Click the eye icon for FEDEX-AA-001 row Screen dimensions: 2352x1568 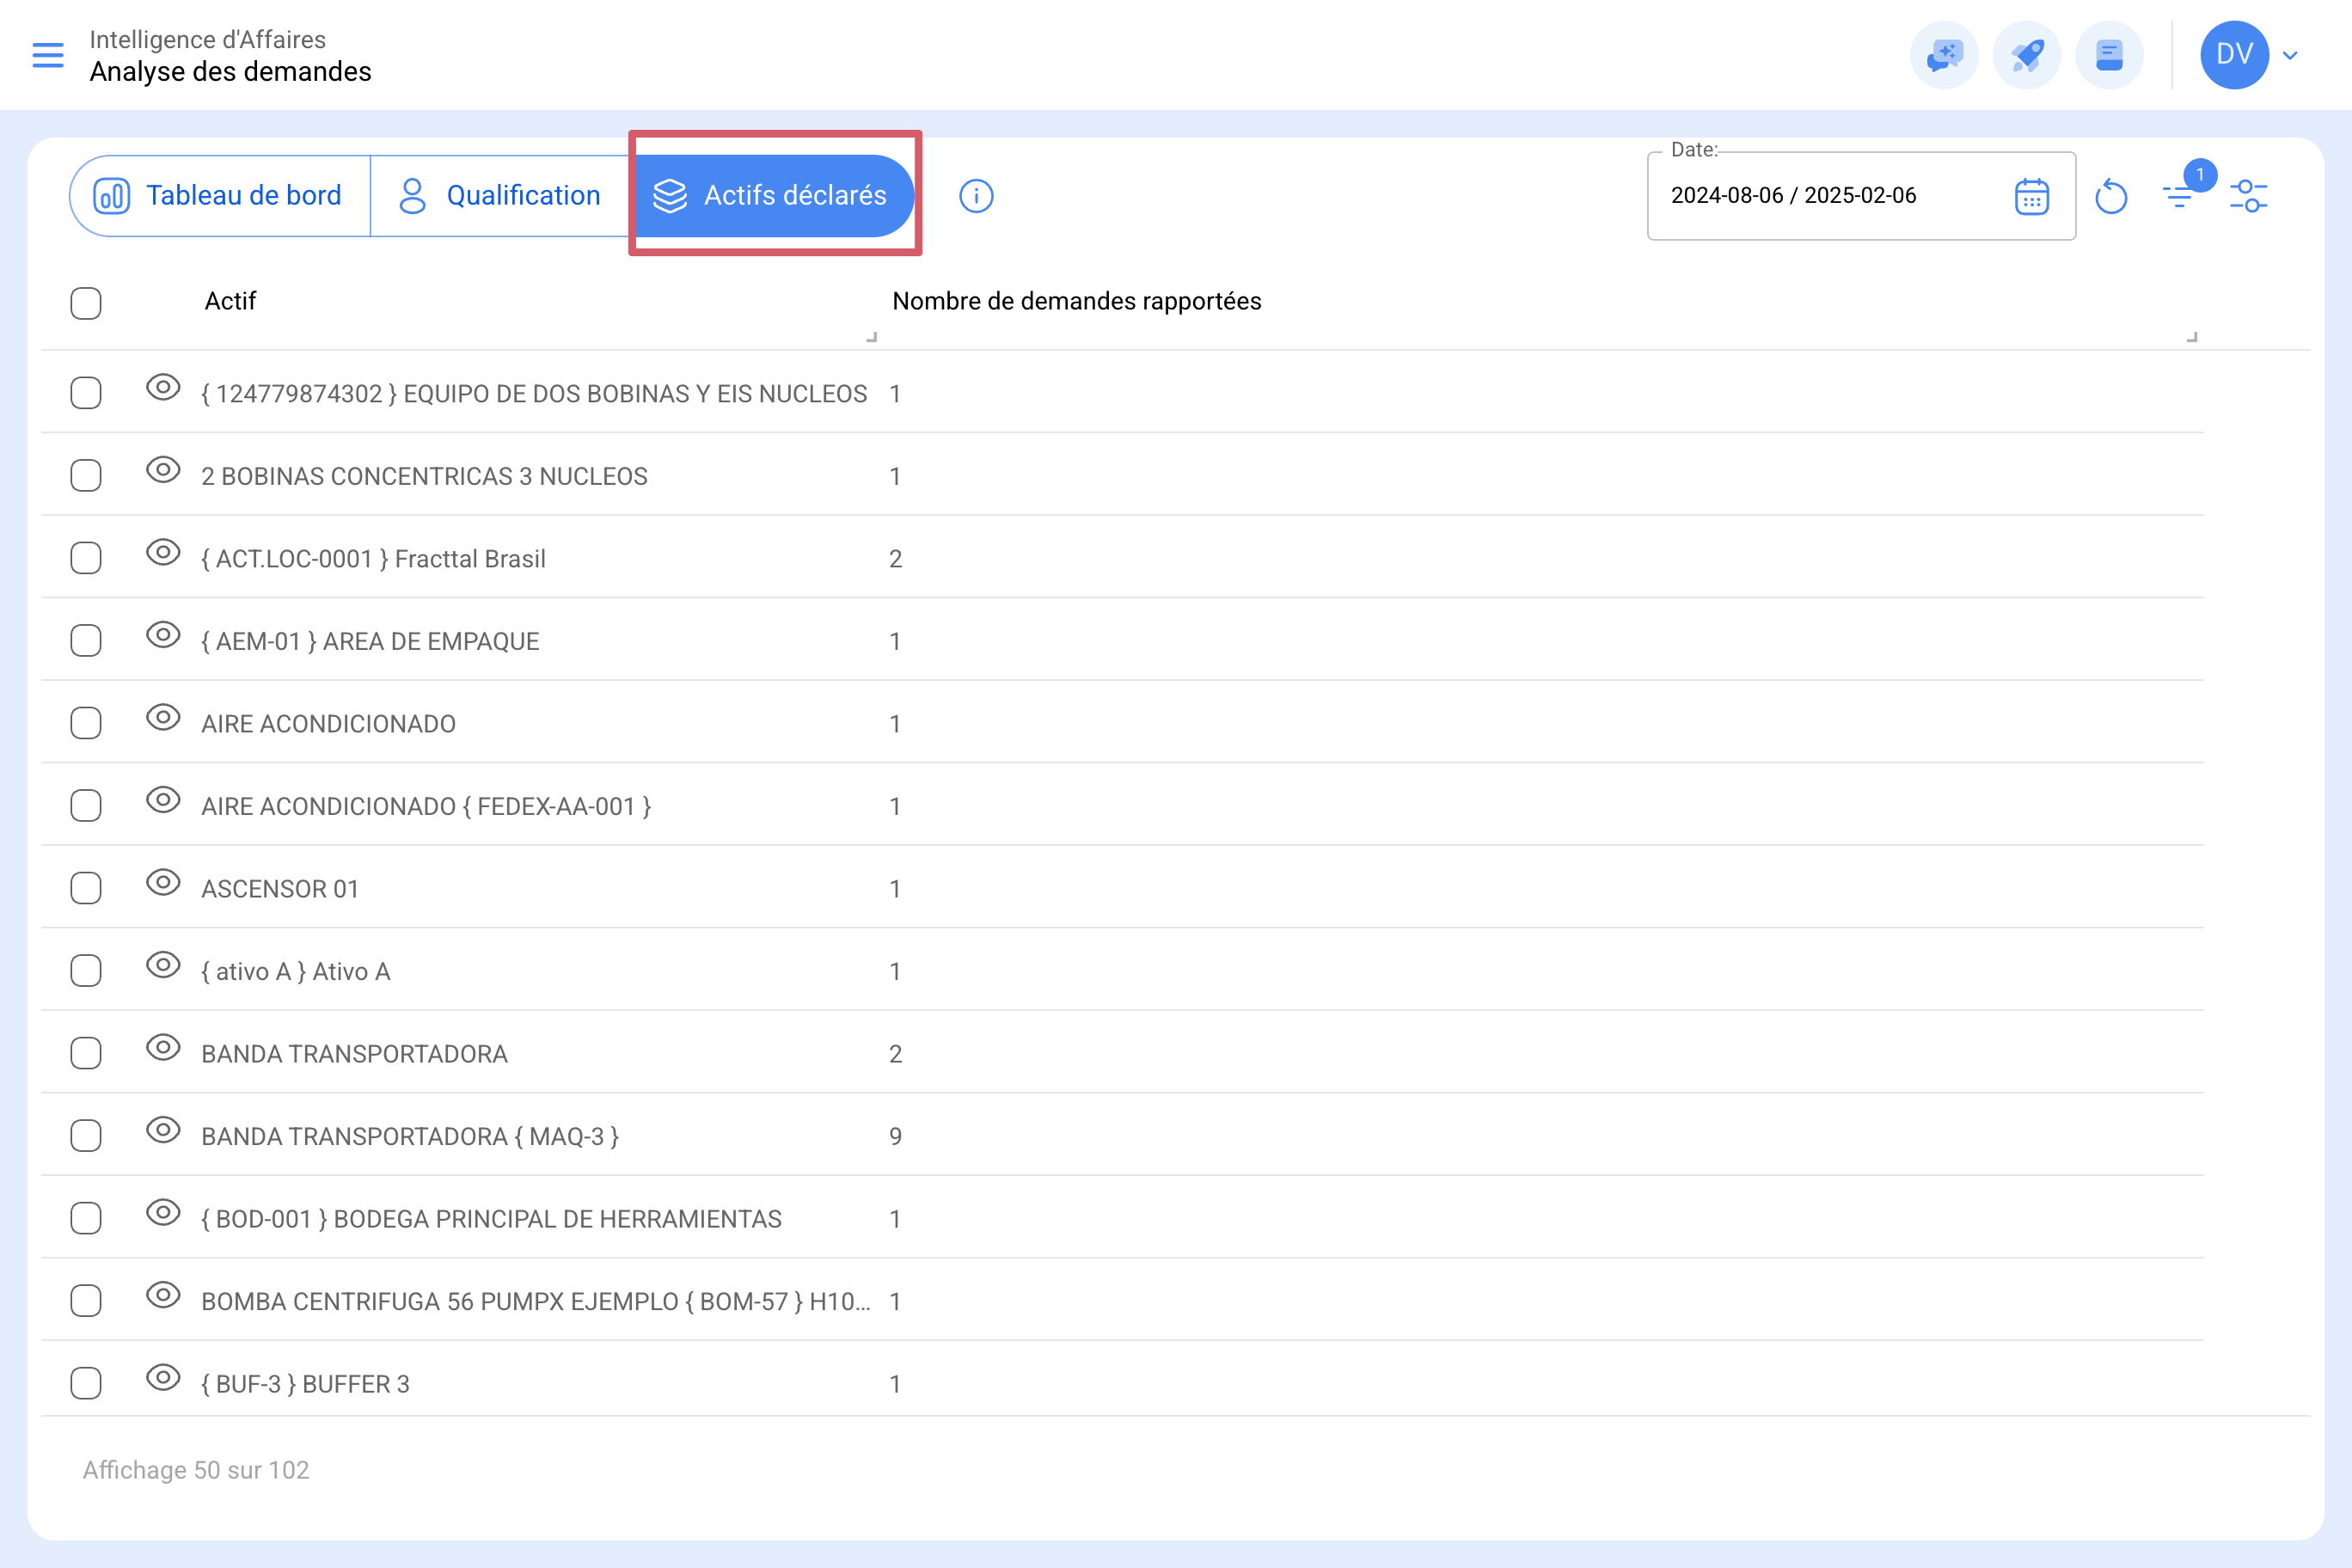coord(163,800)
